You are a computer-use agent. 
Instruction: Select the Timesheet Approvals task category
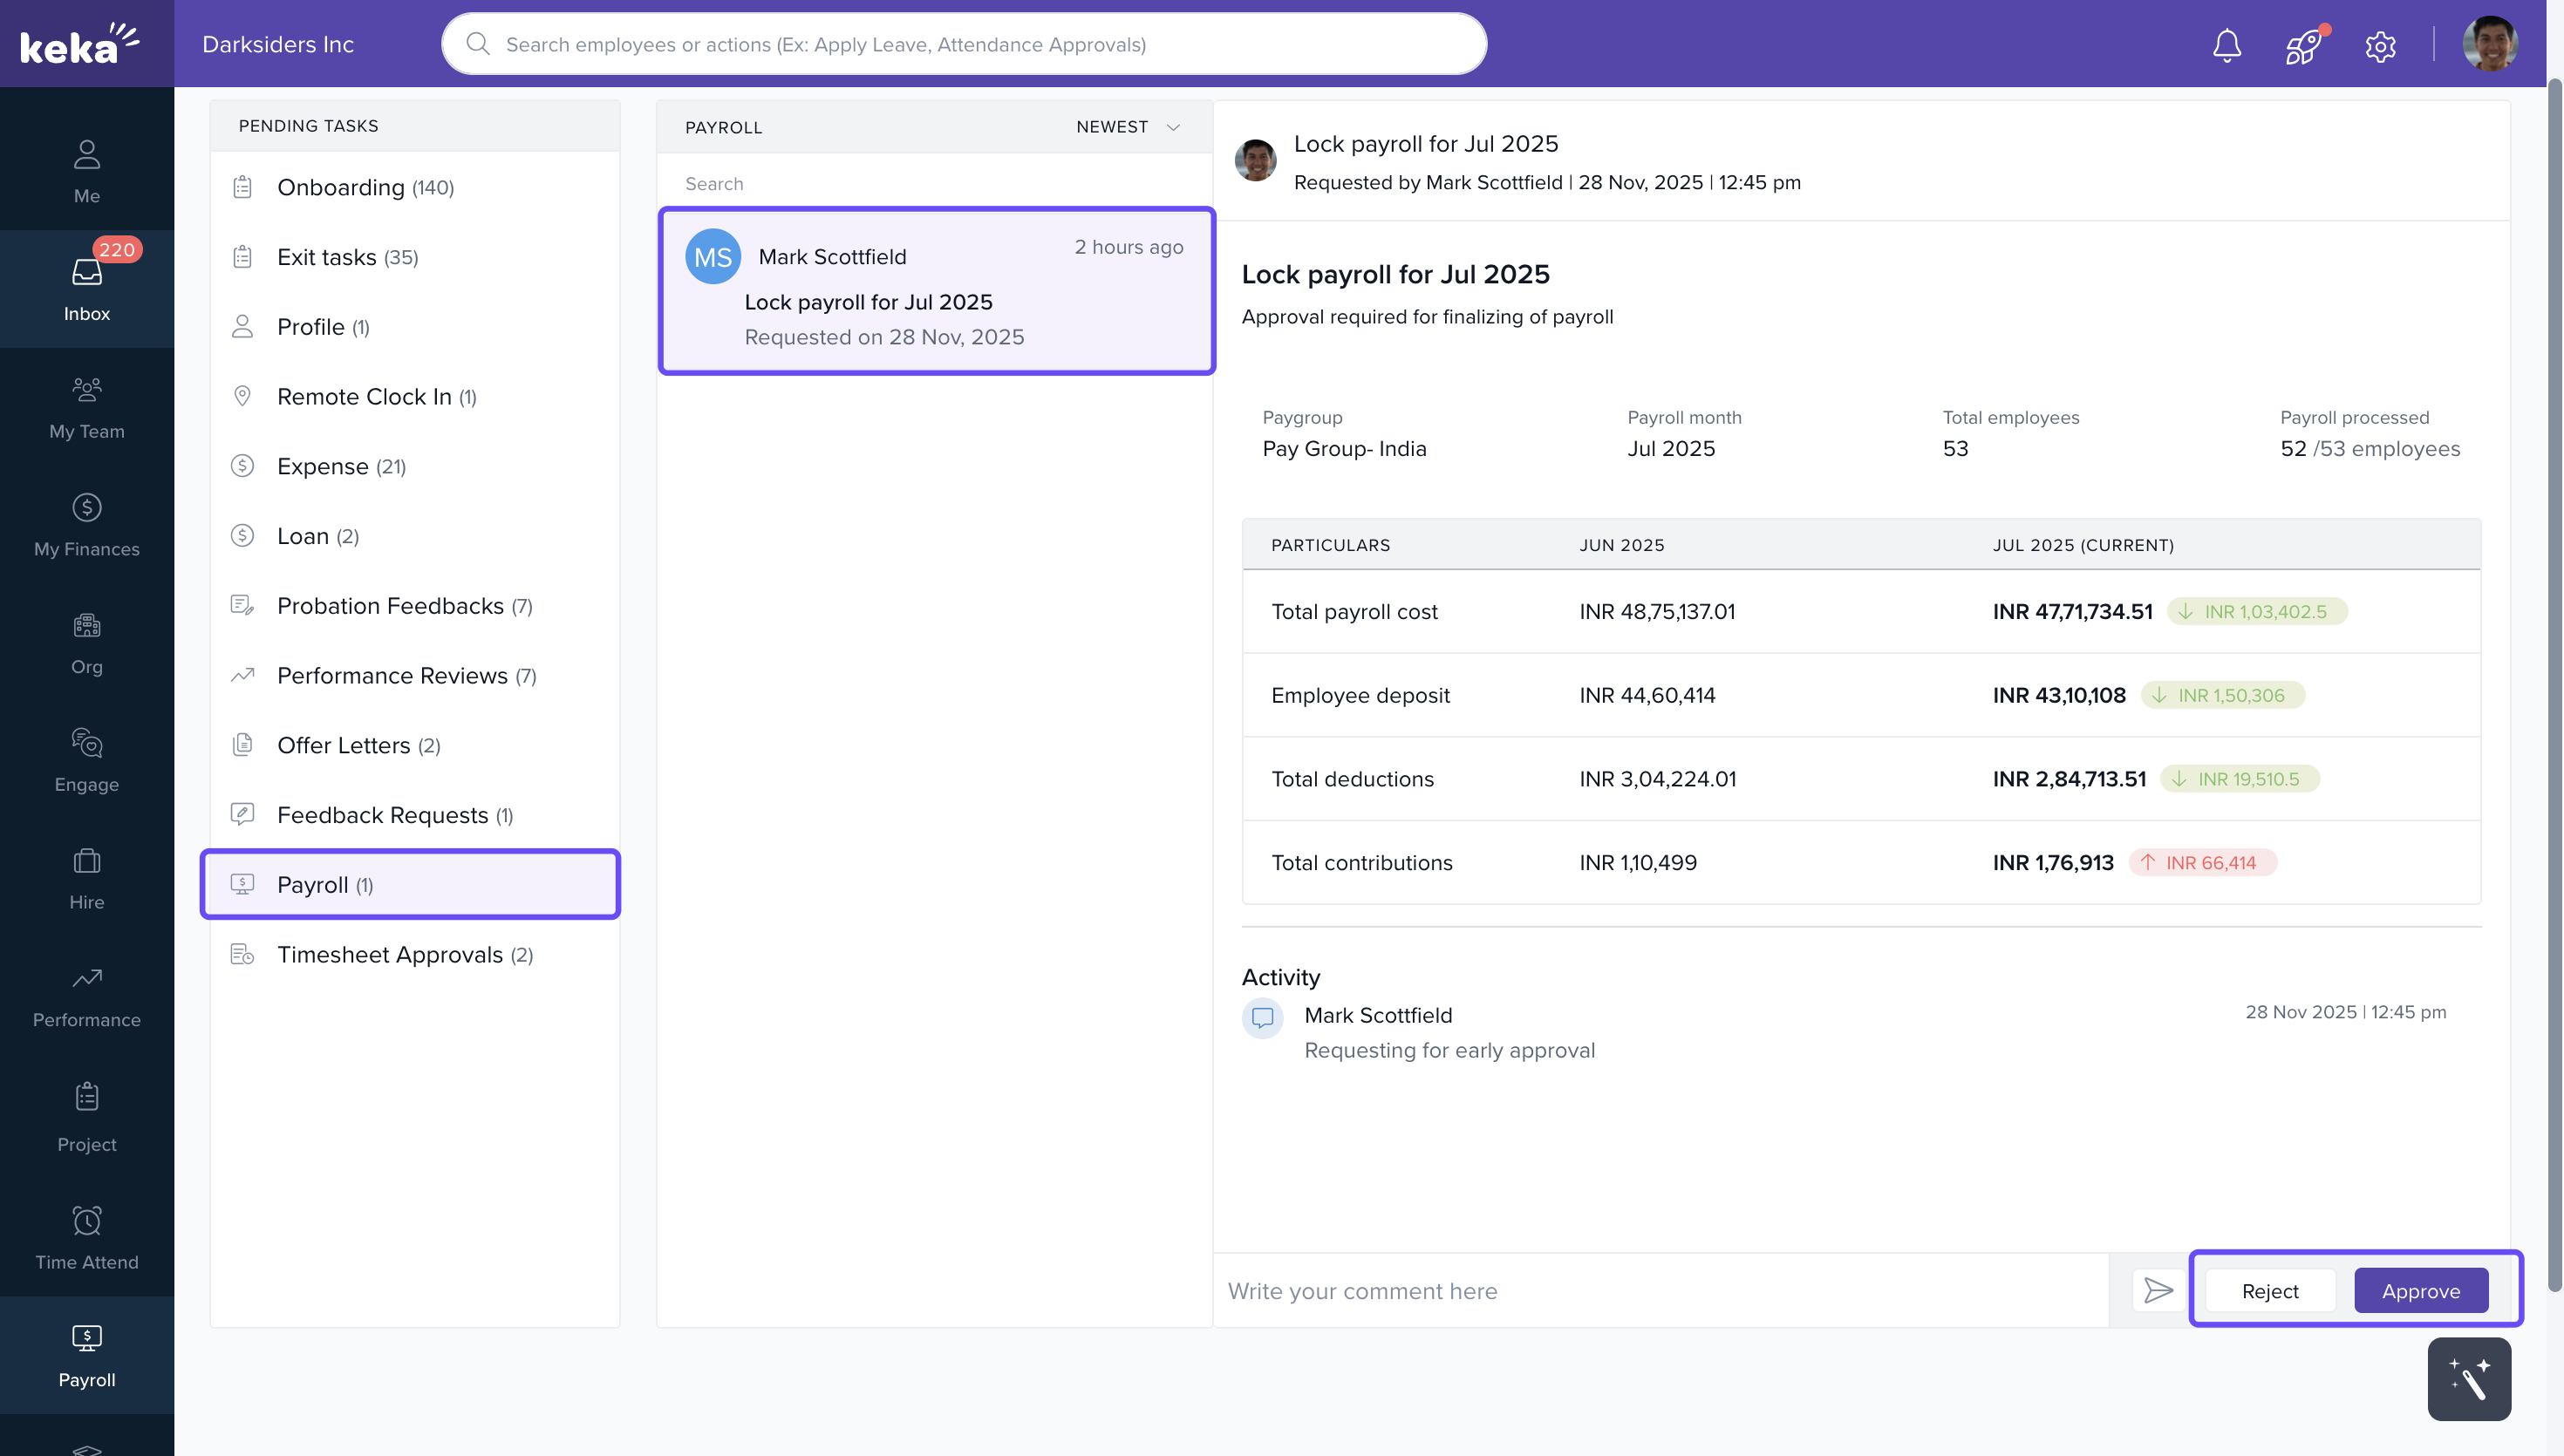pyautogui.click(x=404, y=954)
